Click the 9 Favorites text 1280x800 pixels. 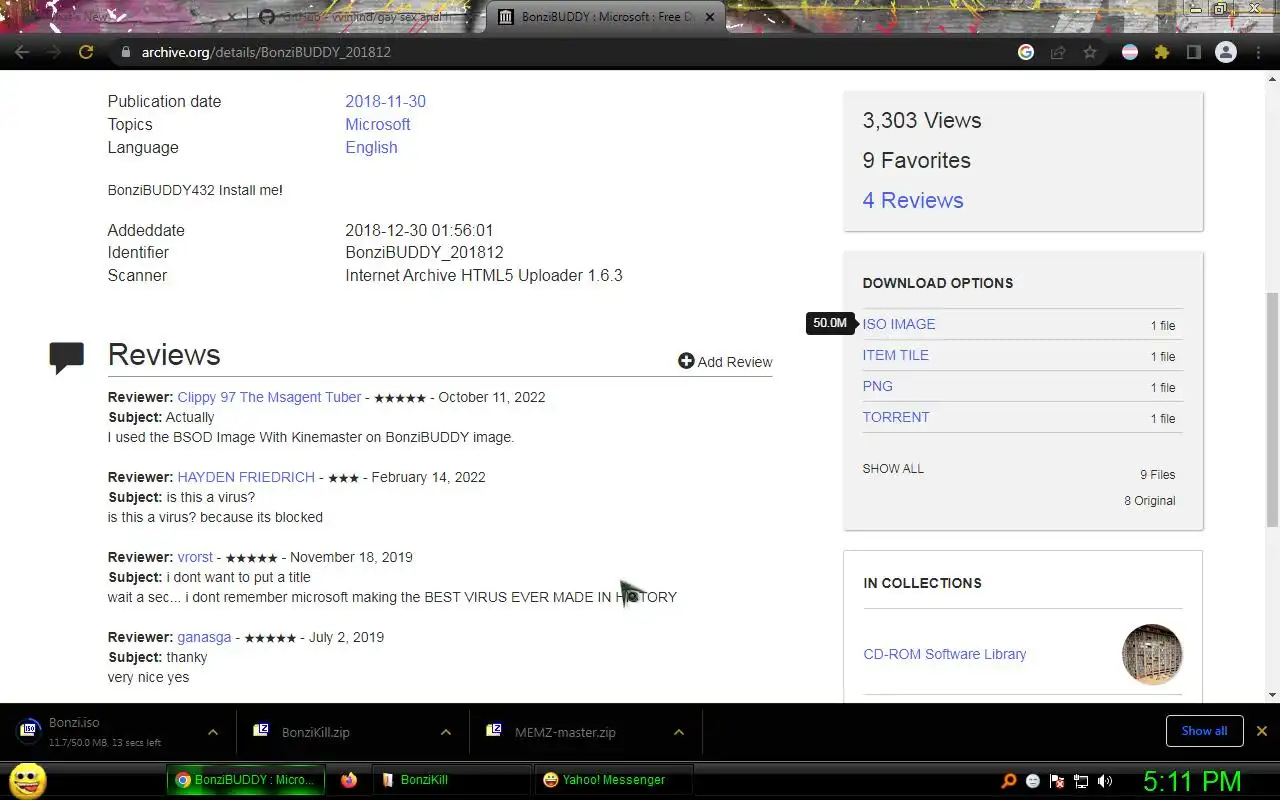click(x=917, y=160)
